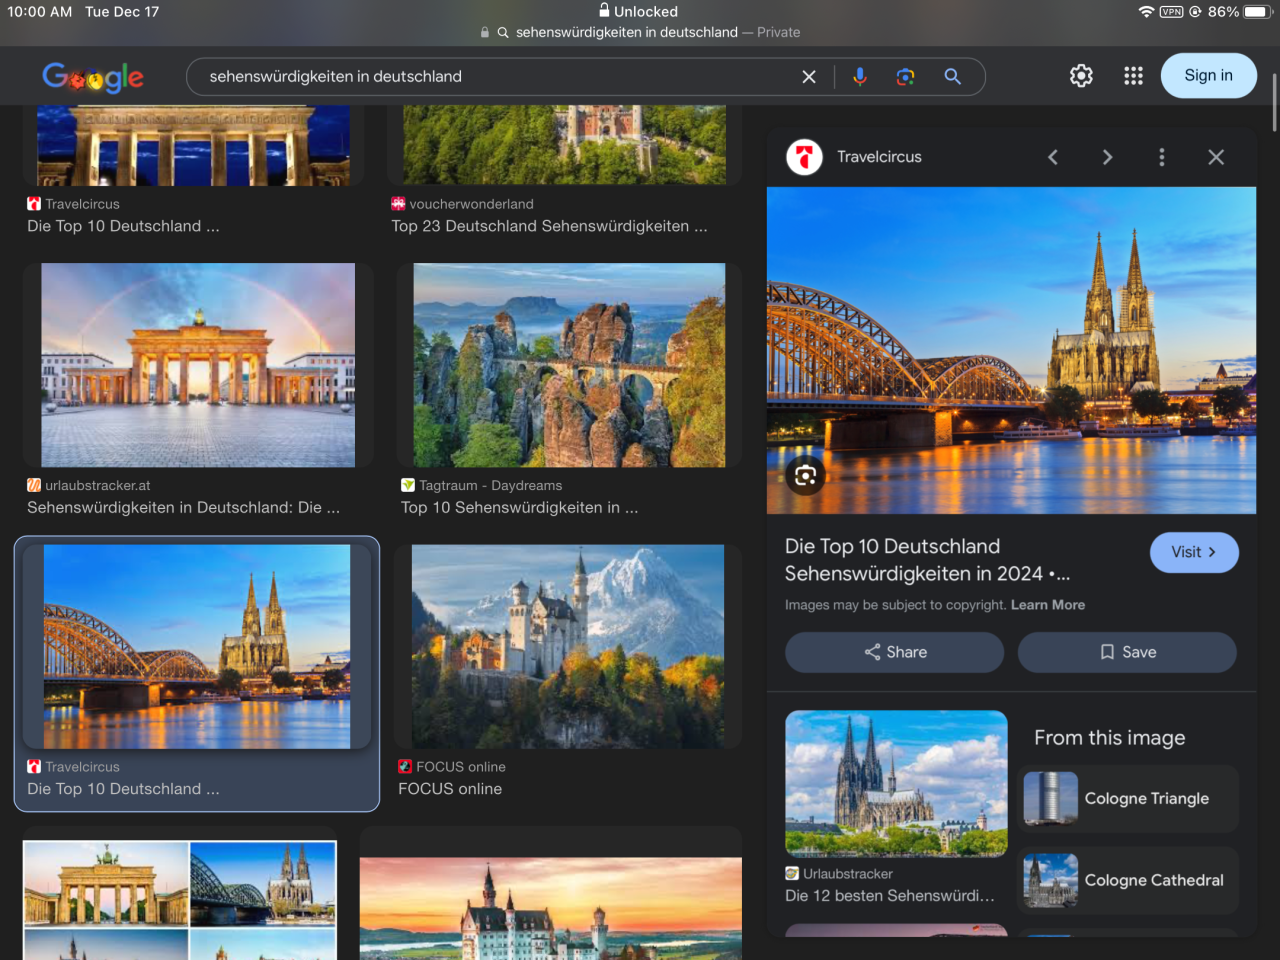Open Google Lens camera search icon
This screenshot has height=960, width=1280.
[905, 77]
